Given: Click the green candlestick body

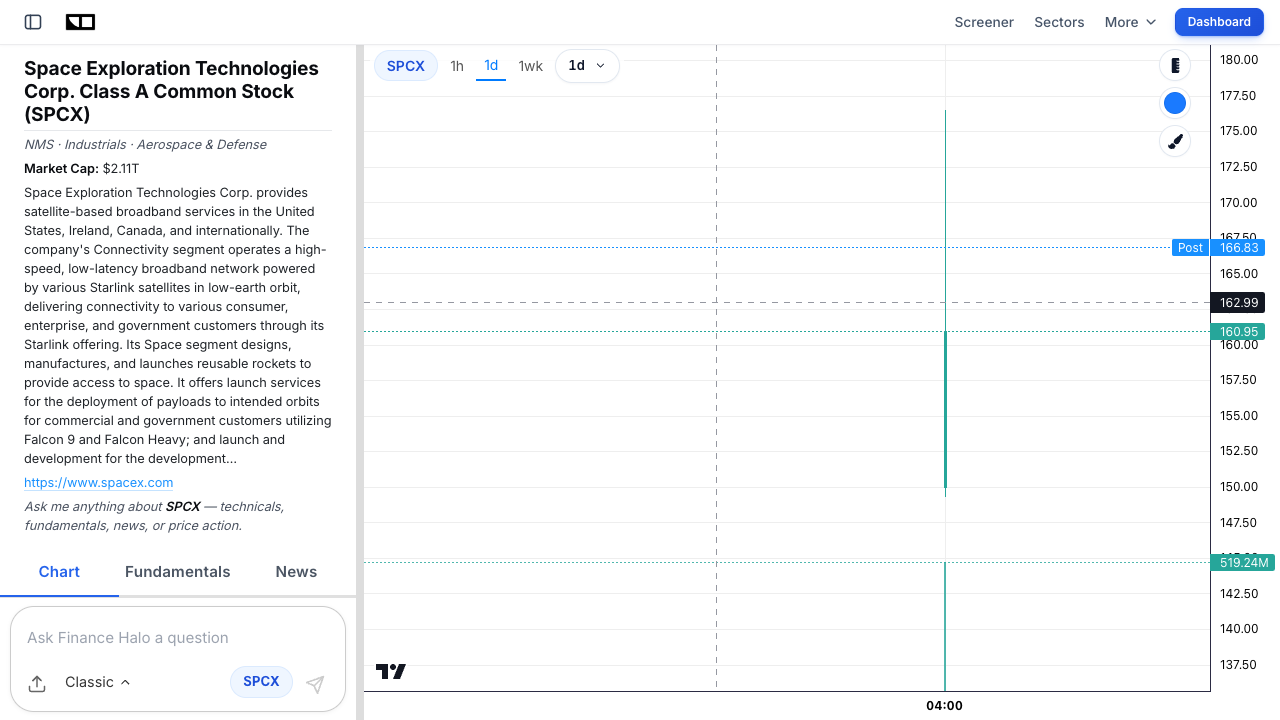Looking at the screenshot, I should click(945, 409).
